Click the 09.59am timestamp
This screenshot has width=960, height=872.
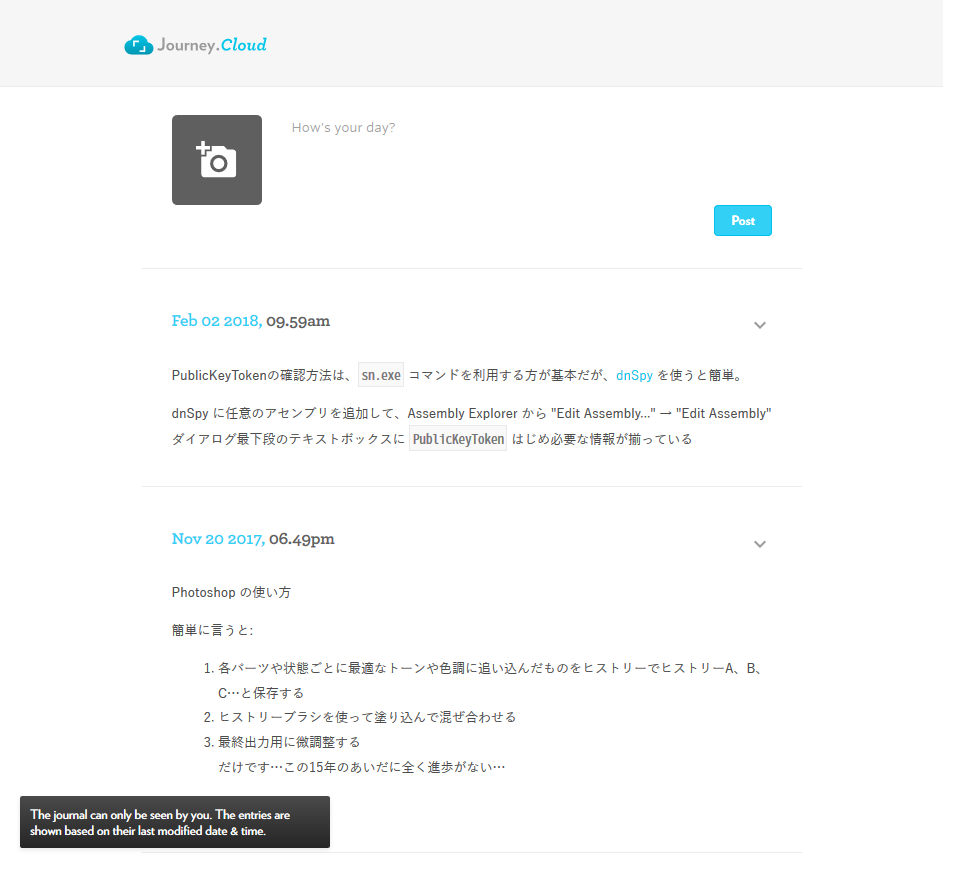click(x=298, y=321)
